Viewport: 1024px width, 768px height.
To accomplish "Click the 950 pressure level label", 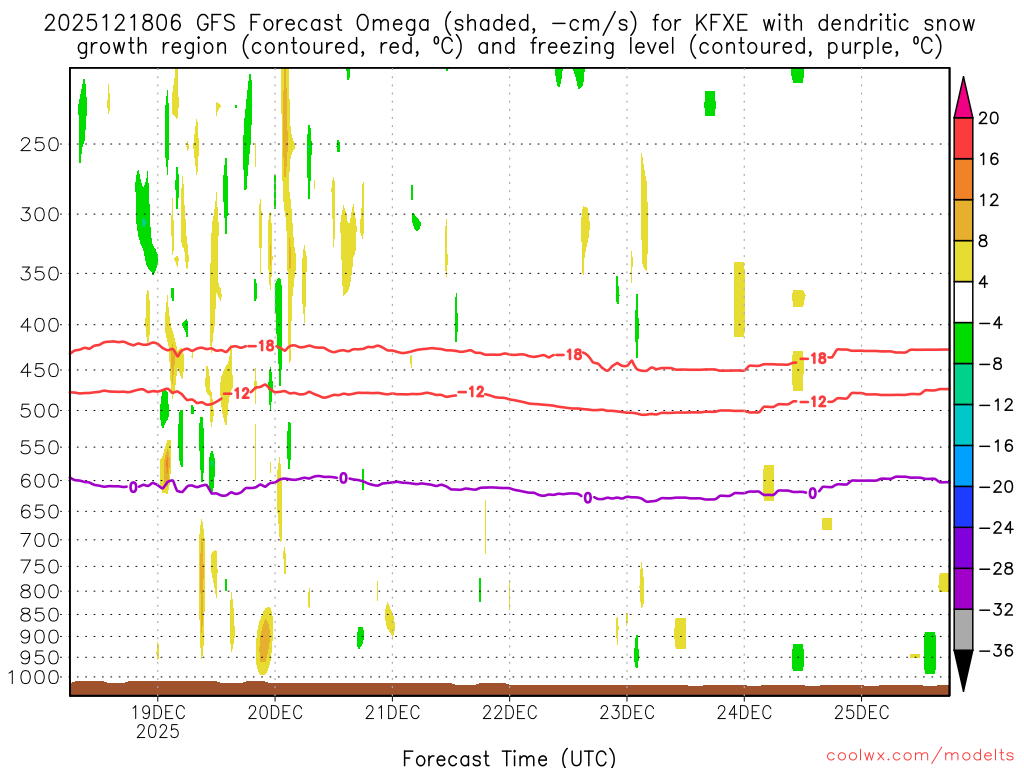I will pos(40,658).
